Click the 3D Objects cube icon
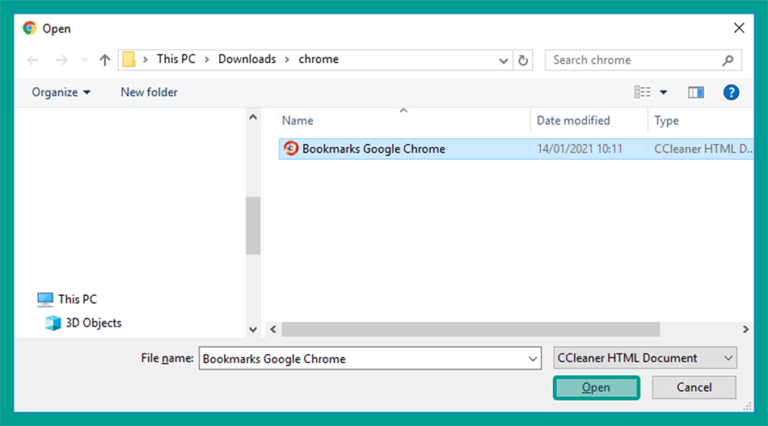768x426 pixels. click(53, 323)
